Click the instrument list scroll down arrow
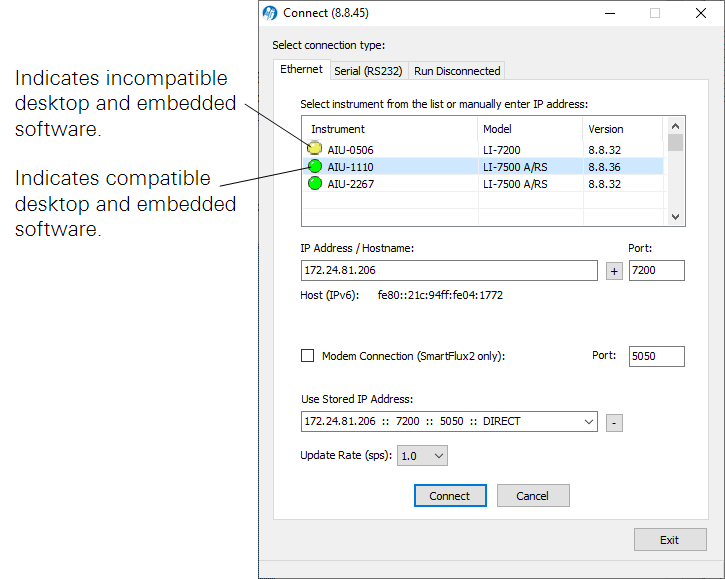The height and width of the screenshot is (579, 725). [675, 216]
